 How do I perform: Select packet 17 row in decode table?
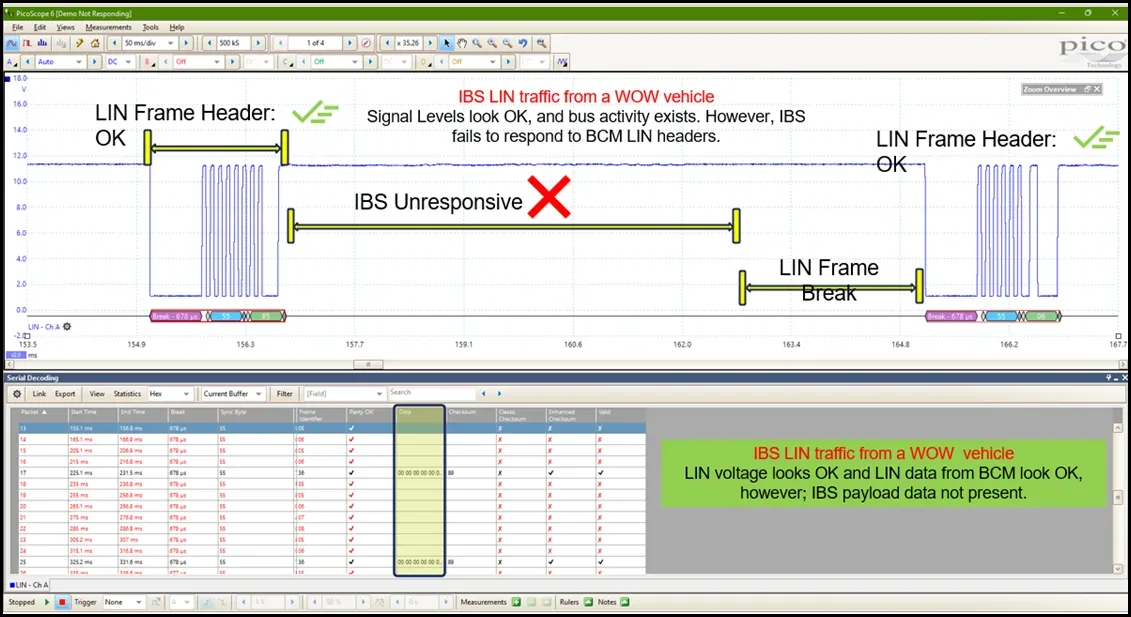click(x=332, y=473)
